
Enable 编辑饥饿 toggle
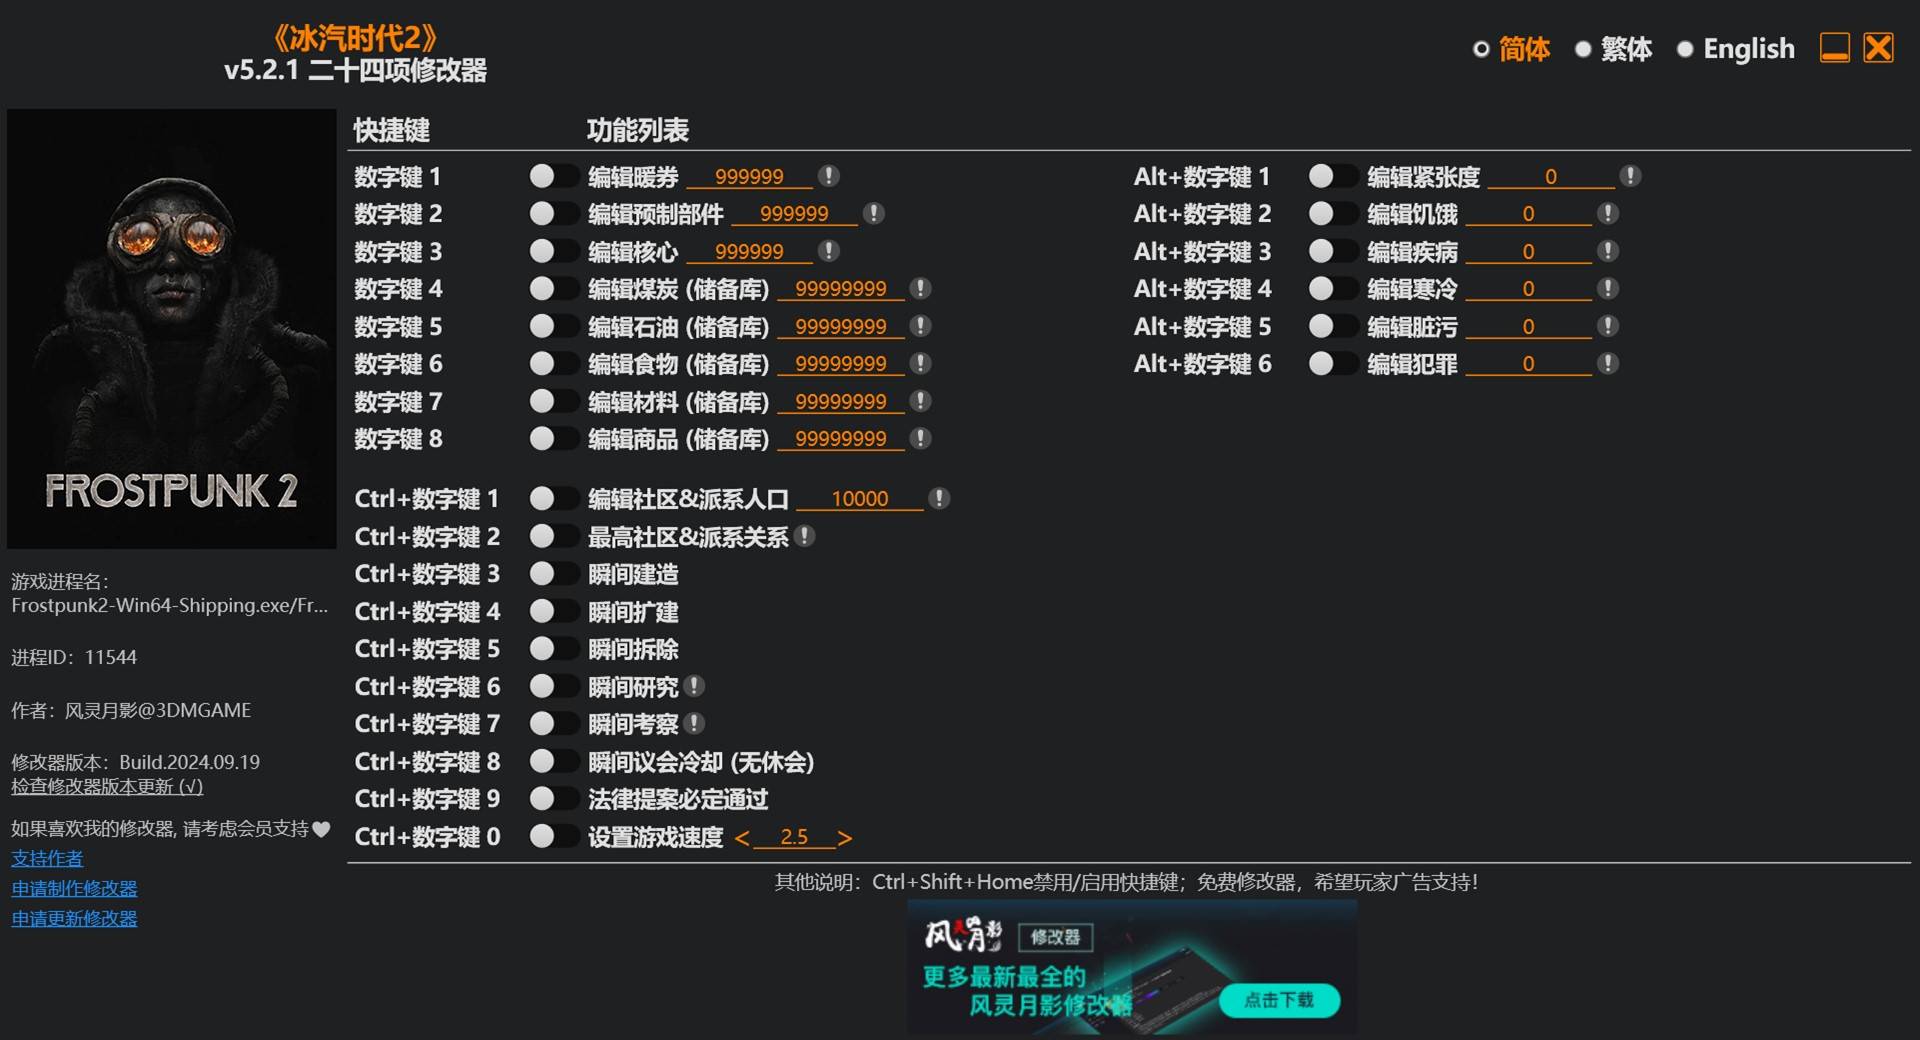[x=1333, y=213]
